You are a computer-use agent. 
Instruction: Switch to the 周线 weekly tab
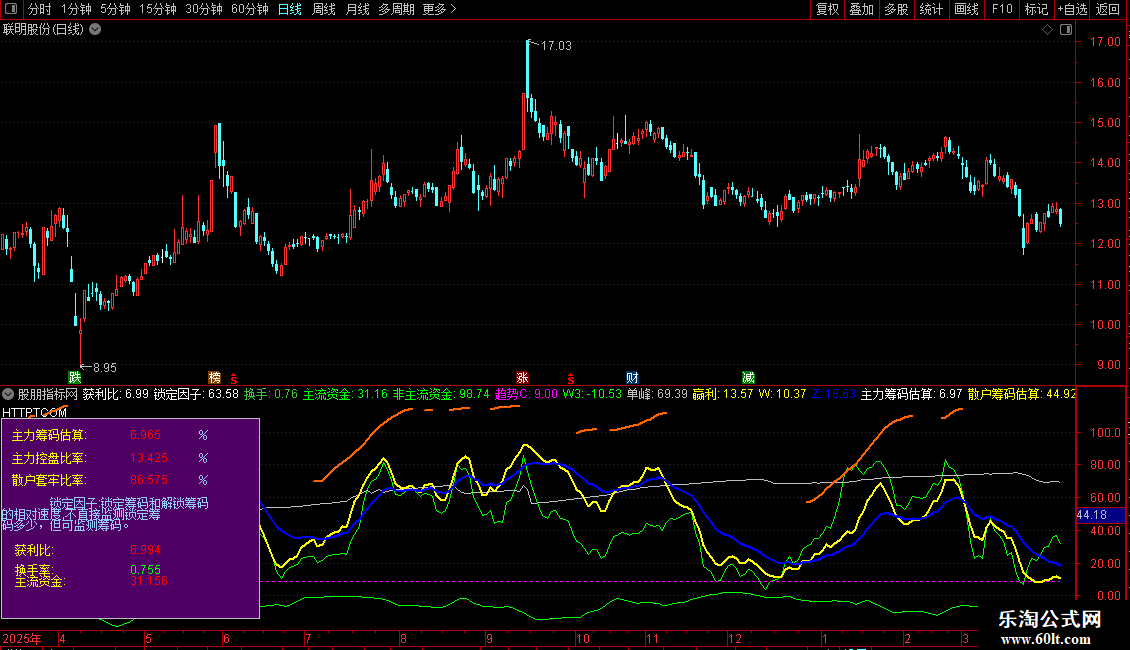[323, 10]
